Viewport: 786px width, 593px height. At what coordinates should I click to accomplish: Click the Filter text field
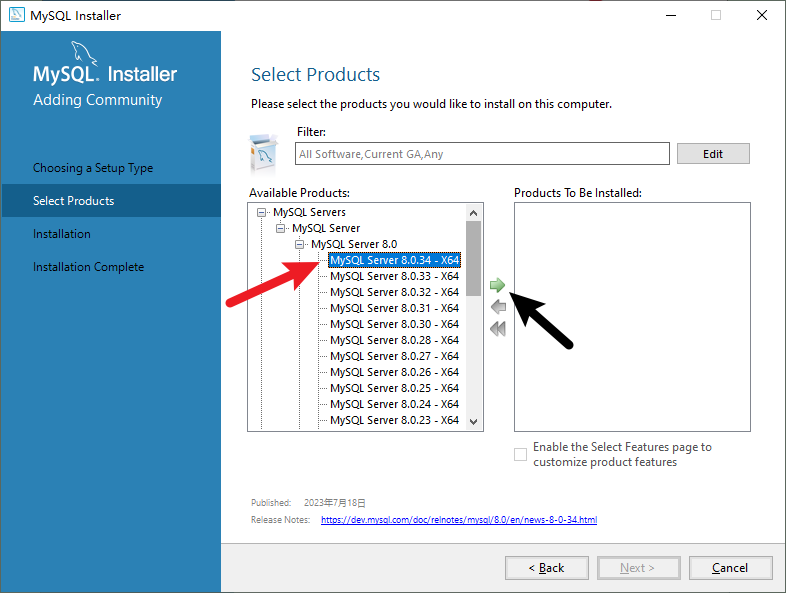482,154
